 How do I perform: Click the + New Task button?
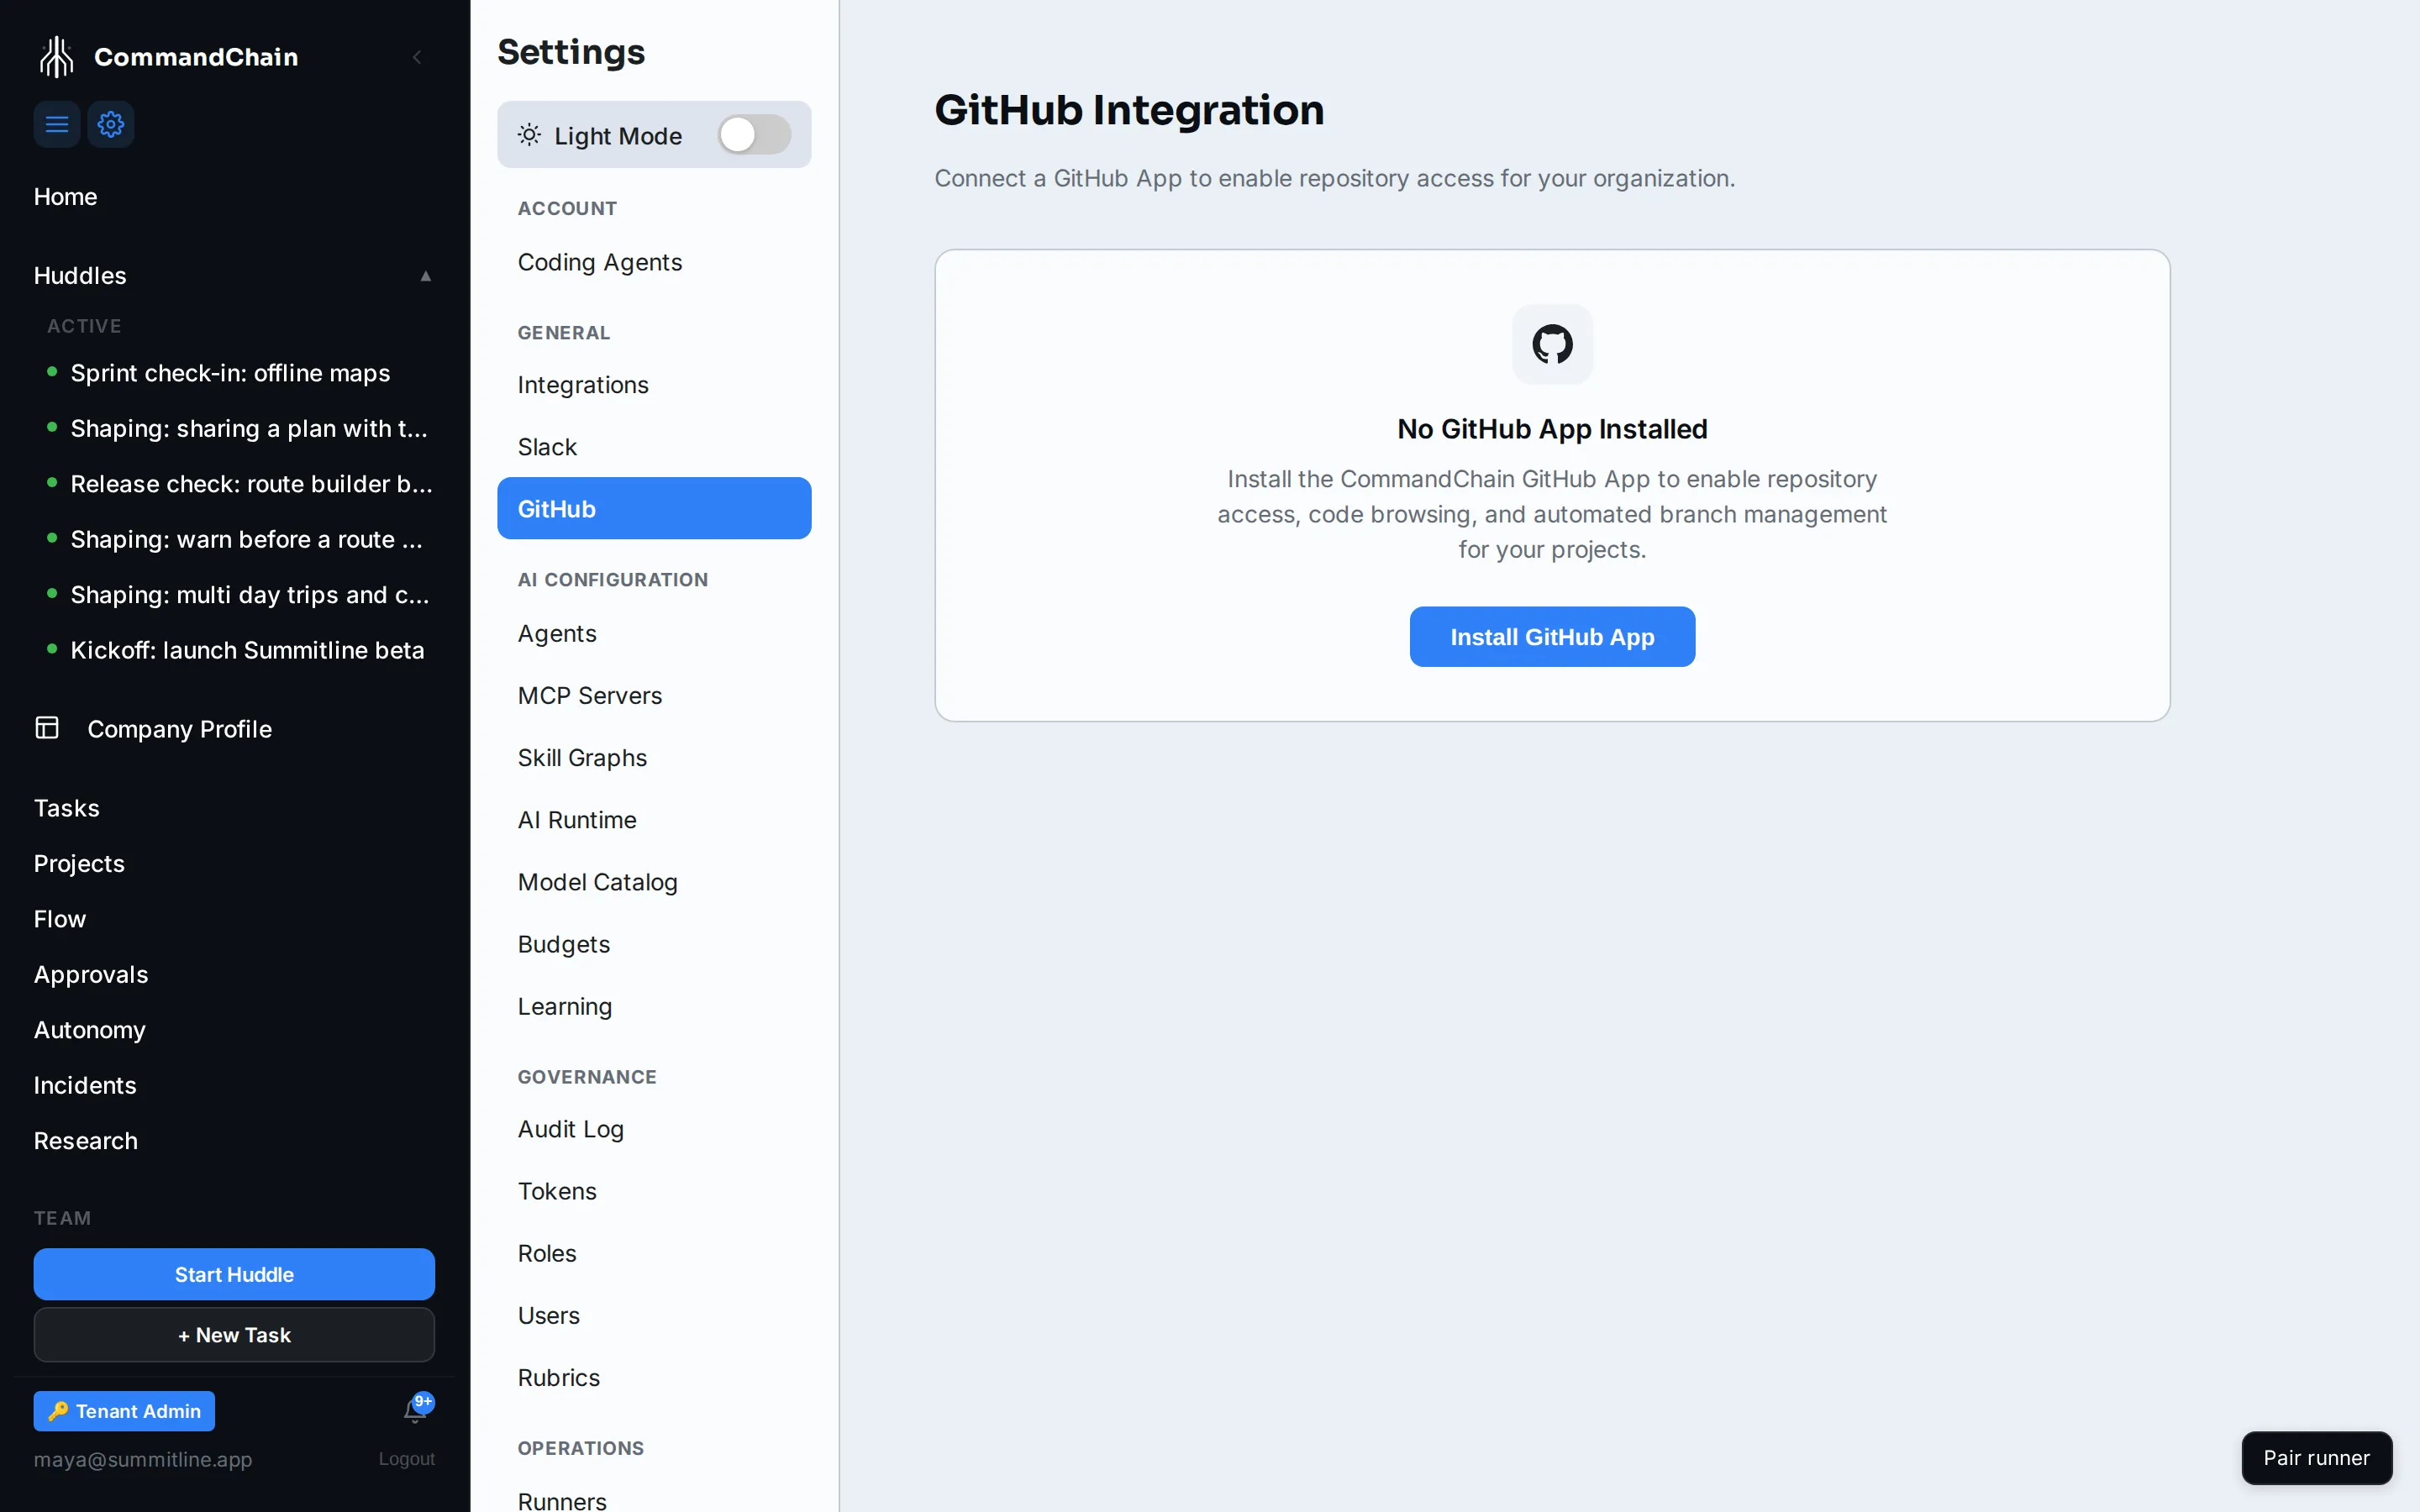tap(234, 1335)
